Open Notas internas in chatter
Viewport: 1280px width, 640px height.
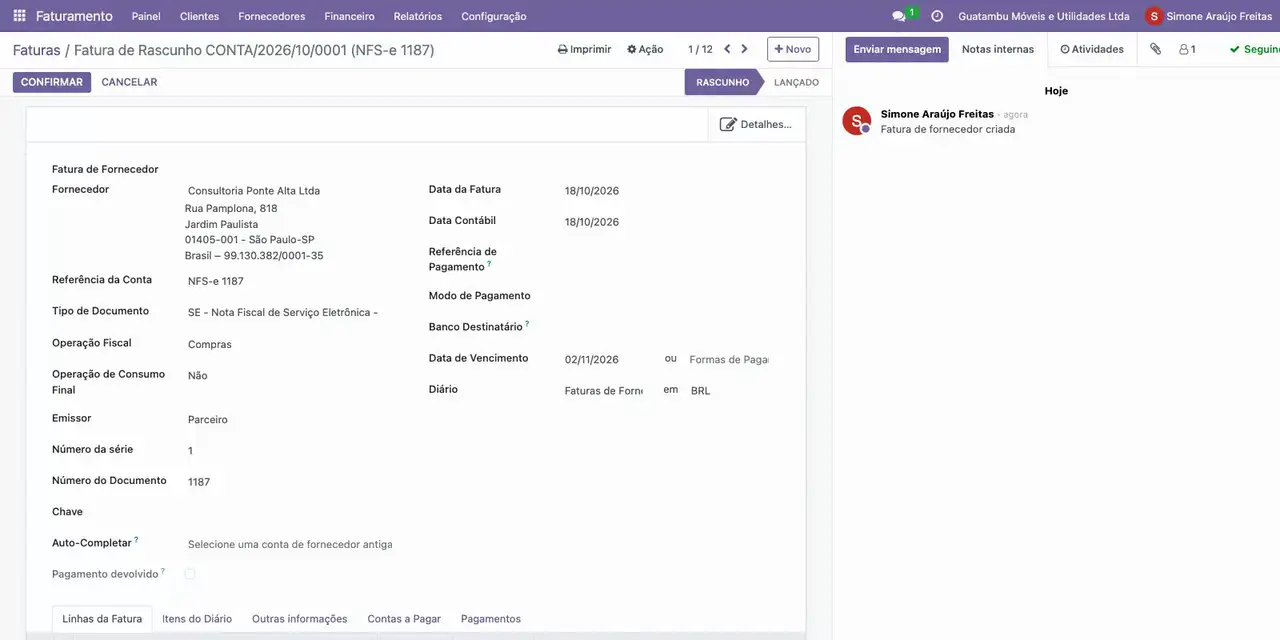click(998, 49)
